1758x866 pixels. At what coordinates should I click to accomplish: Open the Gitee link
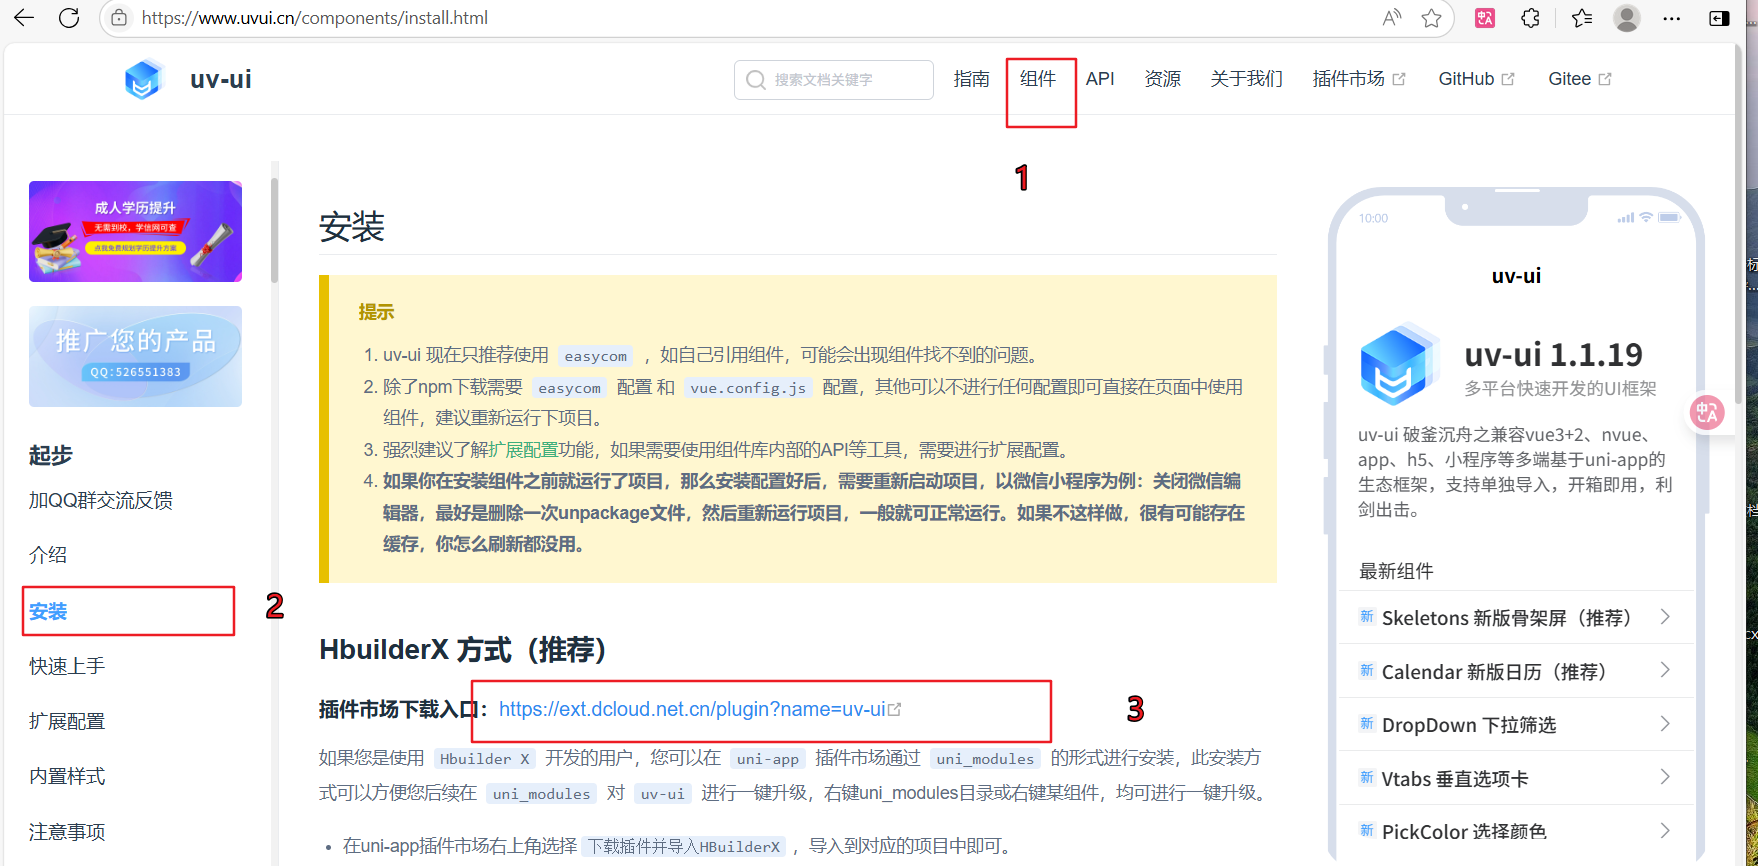pyautogui.click(x=1580, y=79)
